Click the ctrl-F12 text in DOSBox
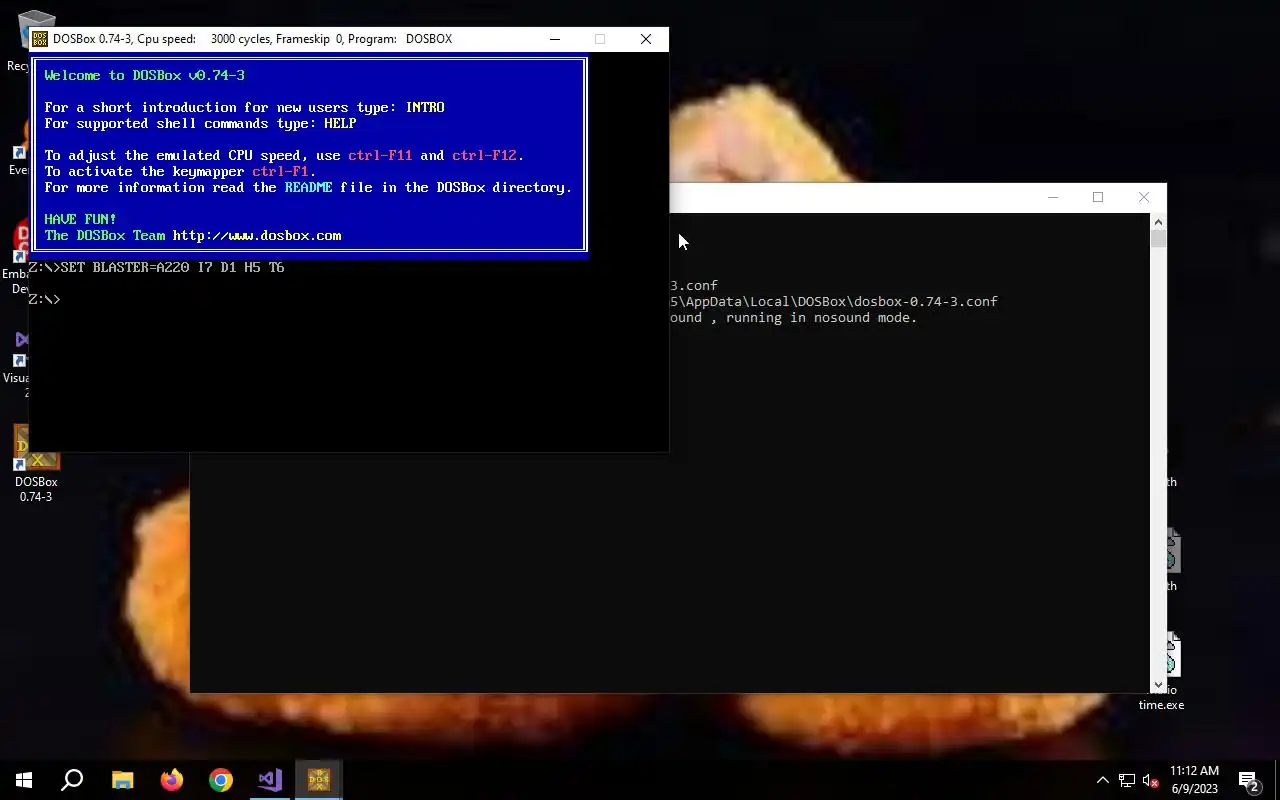The image size is (1280, 800). pos(484,156)
